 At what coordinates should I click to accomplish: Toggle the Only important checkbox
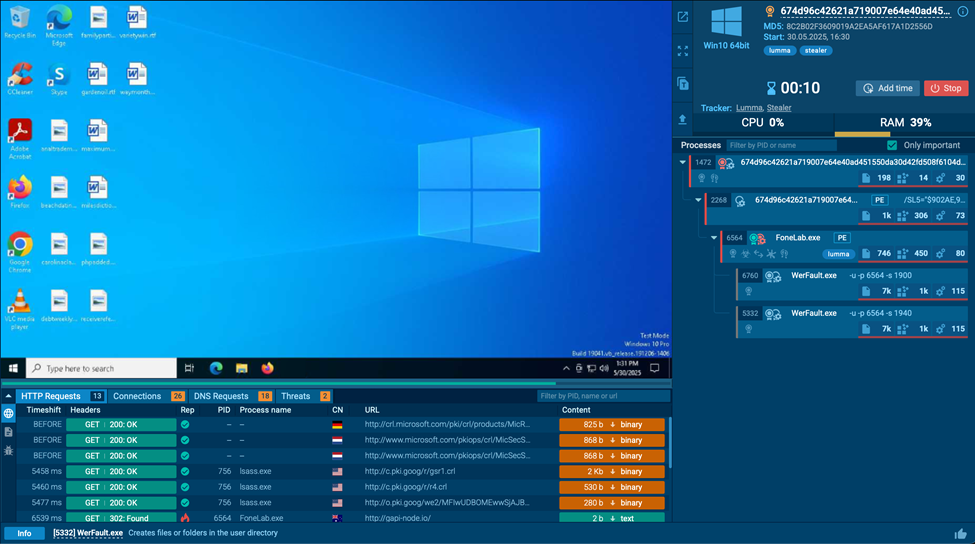pos(892,145)
